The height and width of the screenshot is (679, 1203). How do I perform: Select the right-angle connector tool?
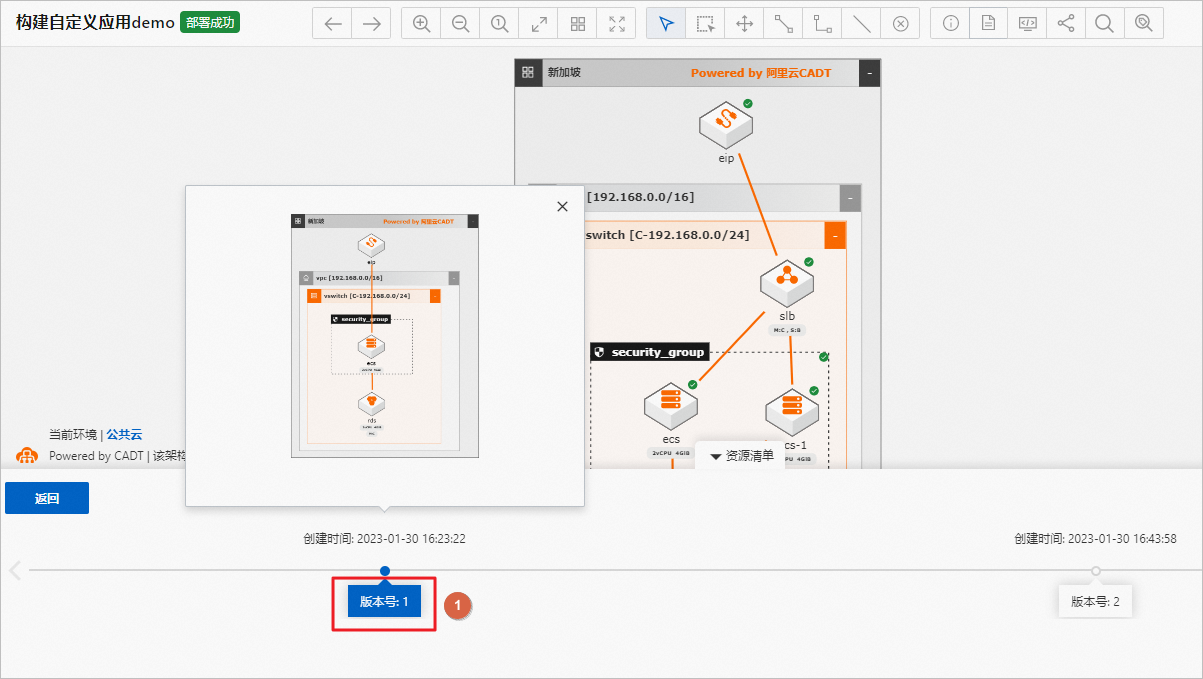(823, 24)
